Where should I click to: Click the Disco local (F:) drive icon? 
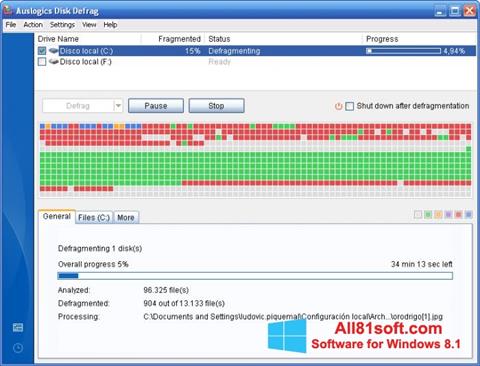(x=53, y=62)
